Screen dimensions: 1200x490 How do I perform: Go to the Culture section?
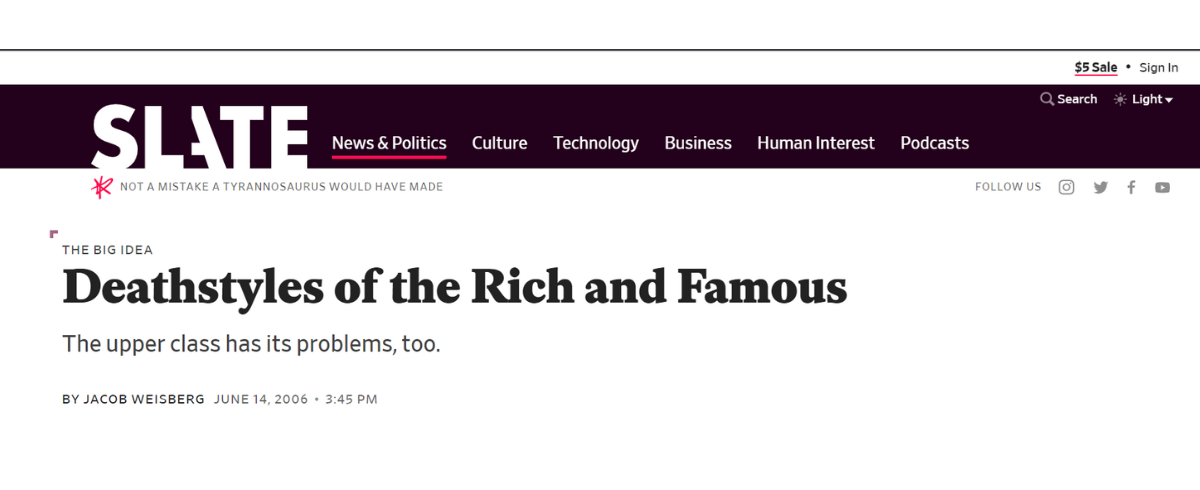click(499, 143)
